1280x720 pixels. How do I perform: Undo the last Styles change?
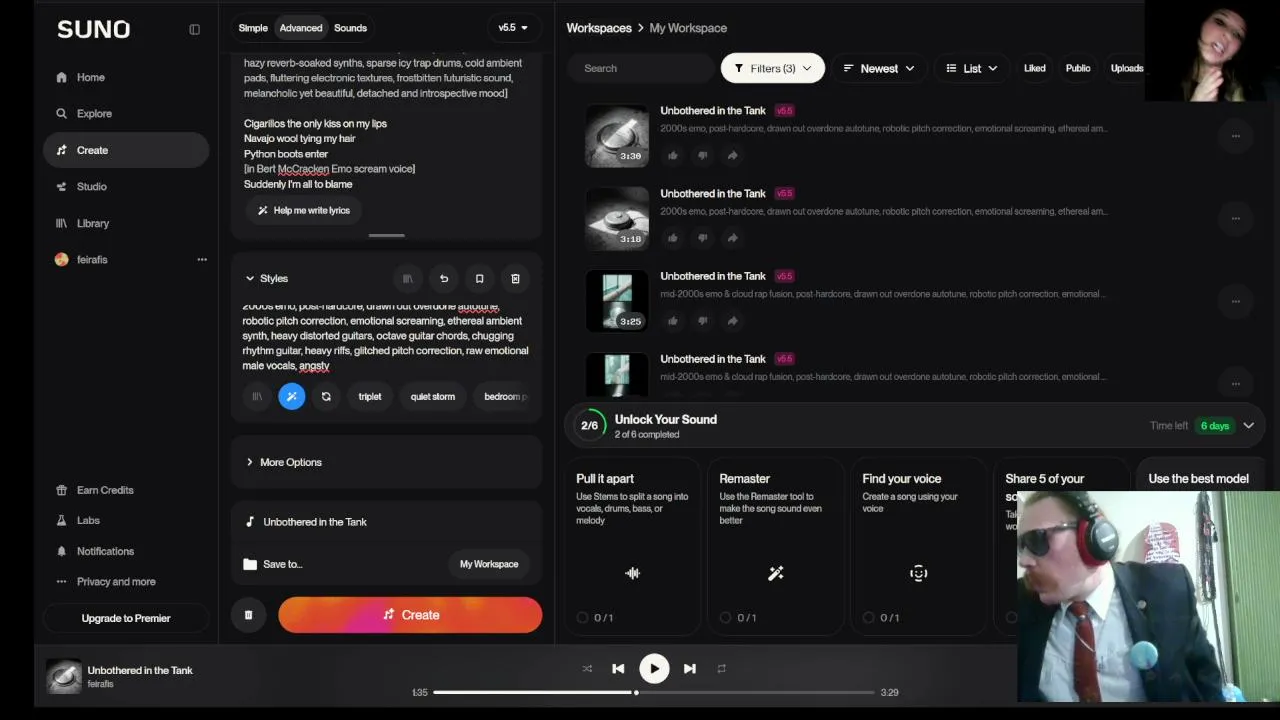coord(444,279)
